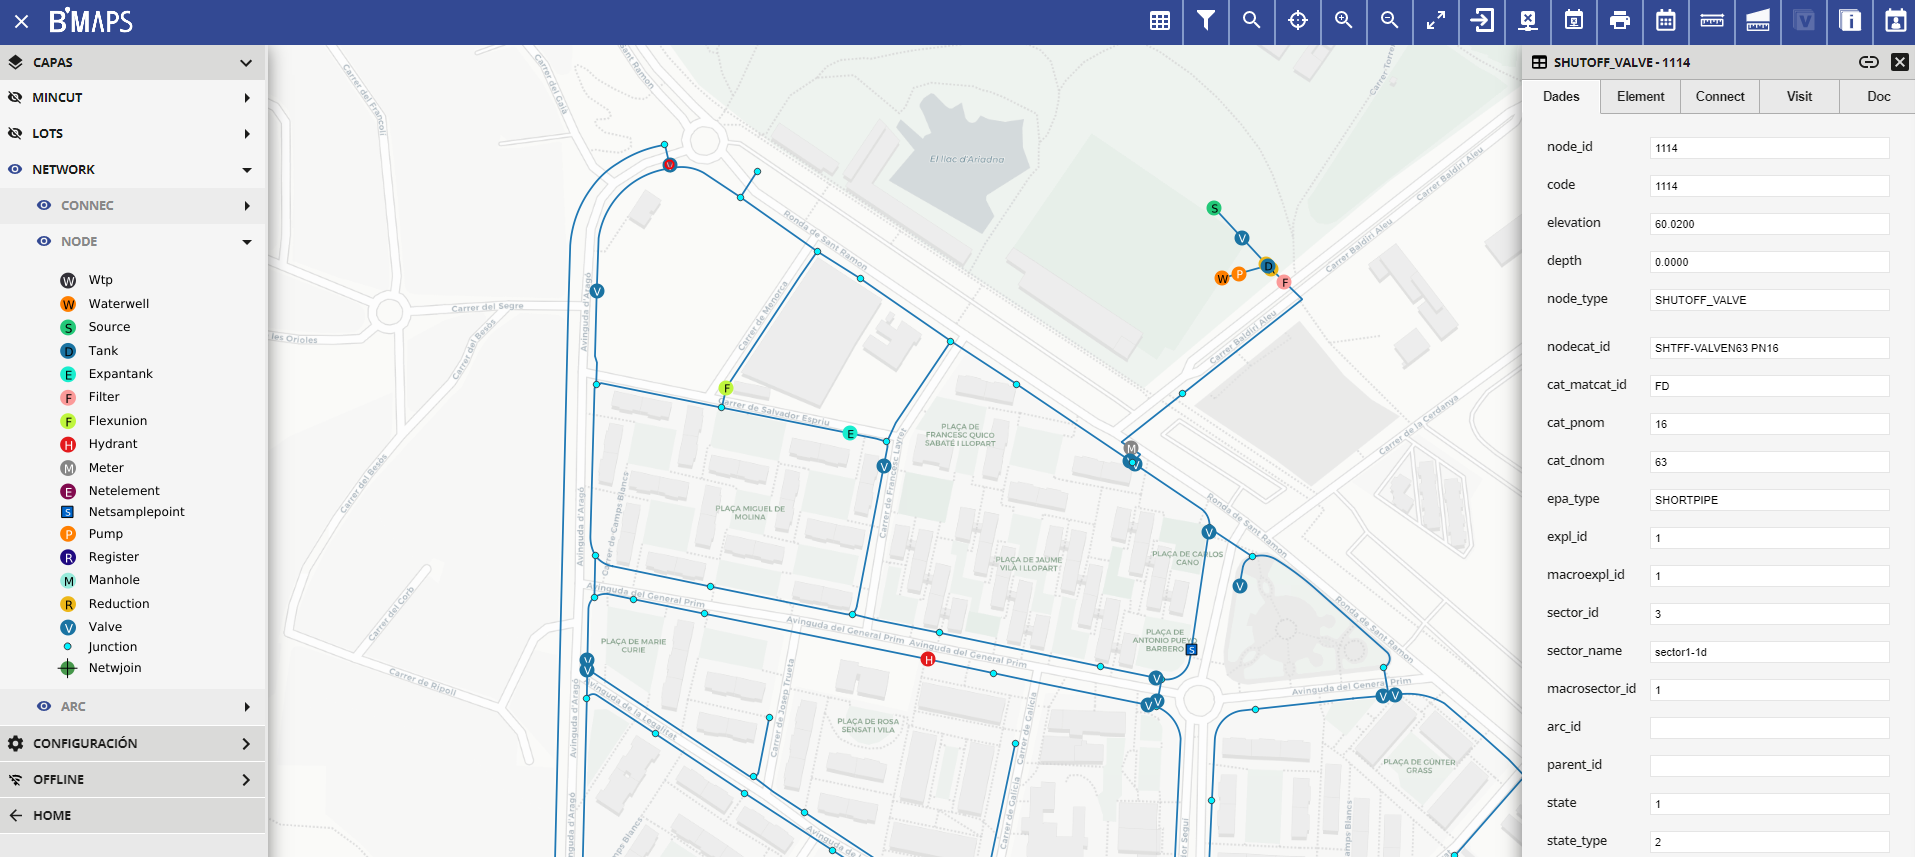
Task: Zoom out on the map
Action: [x=1390, y=21]
